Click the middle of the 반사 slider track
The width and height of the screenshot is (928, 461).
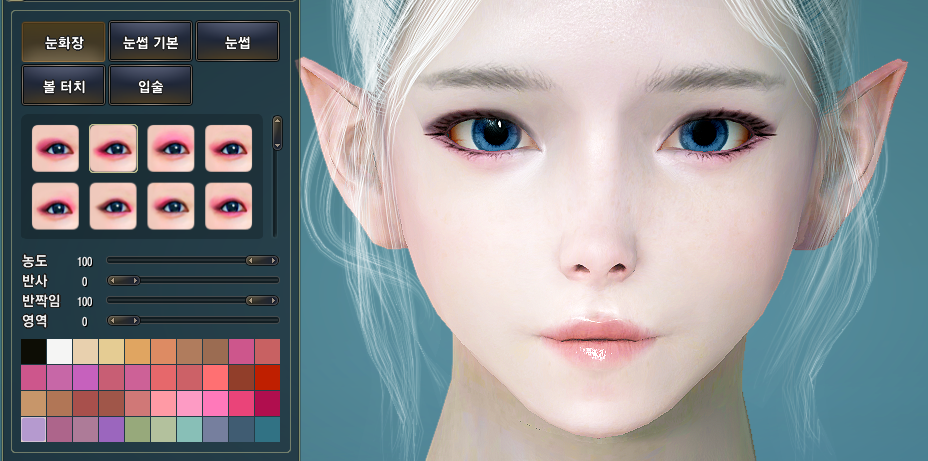click(193, 281)
